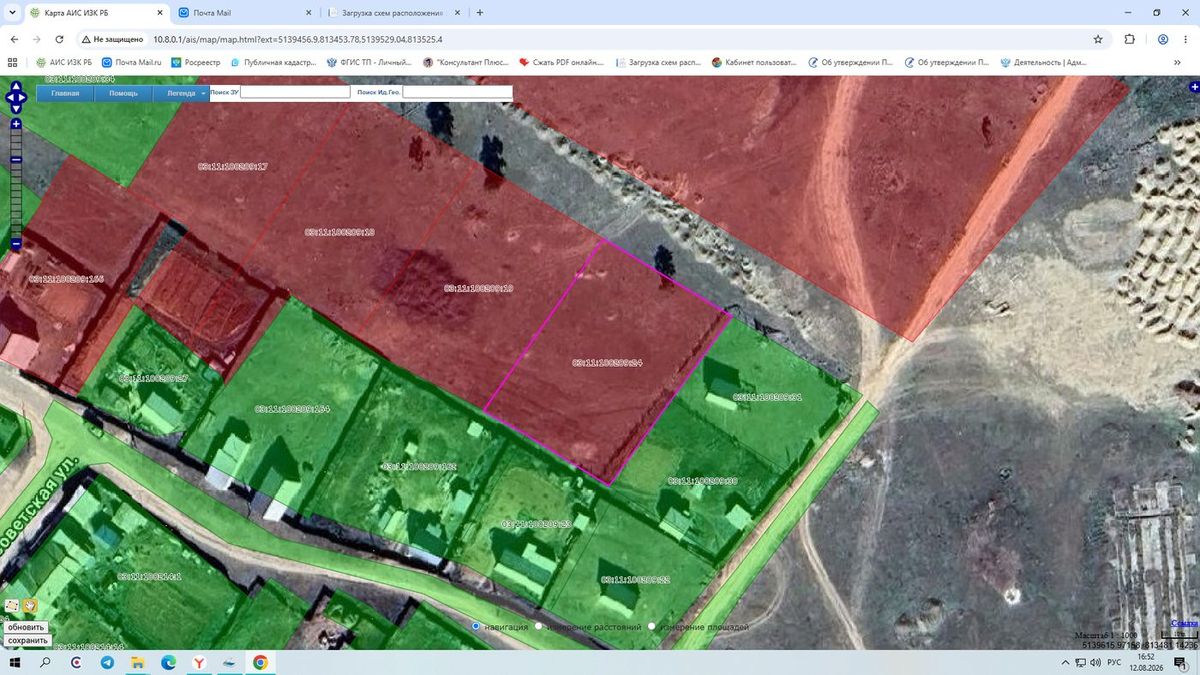This screenshot has height=675, width=1200.
Task: Select the измерение расстояний radio option
Action: click(x=539, y=626)
